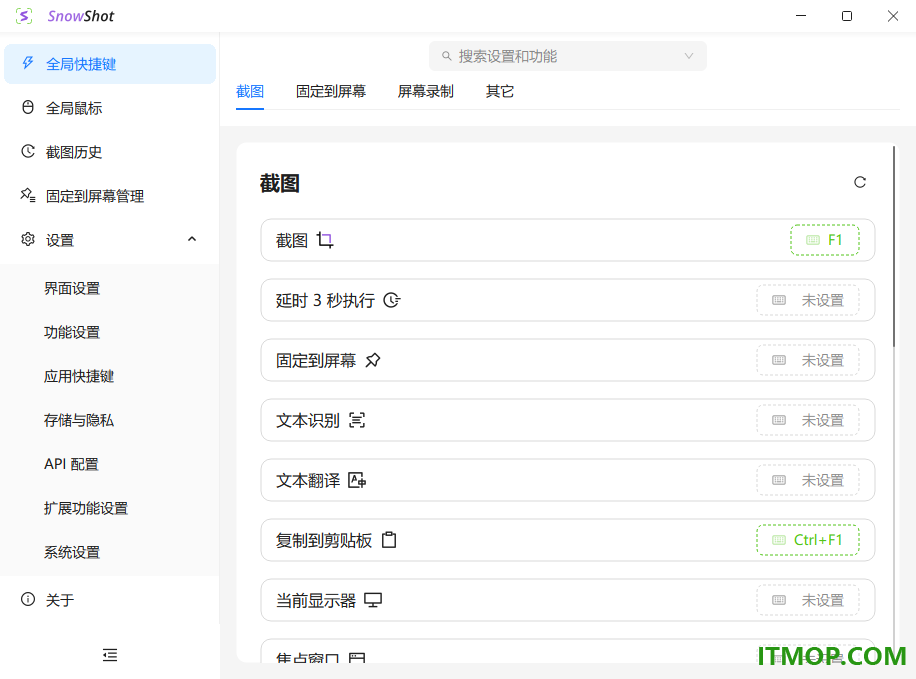Click the info icon beside 关于
This screenshot has width=916, height=679.
(x=27, y=599)
